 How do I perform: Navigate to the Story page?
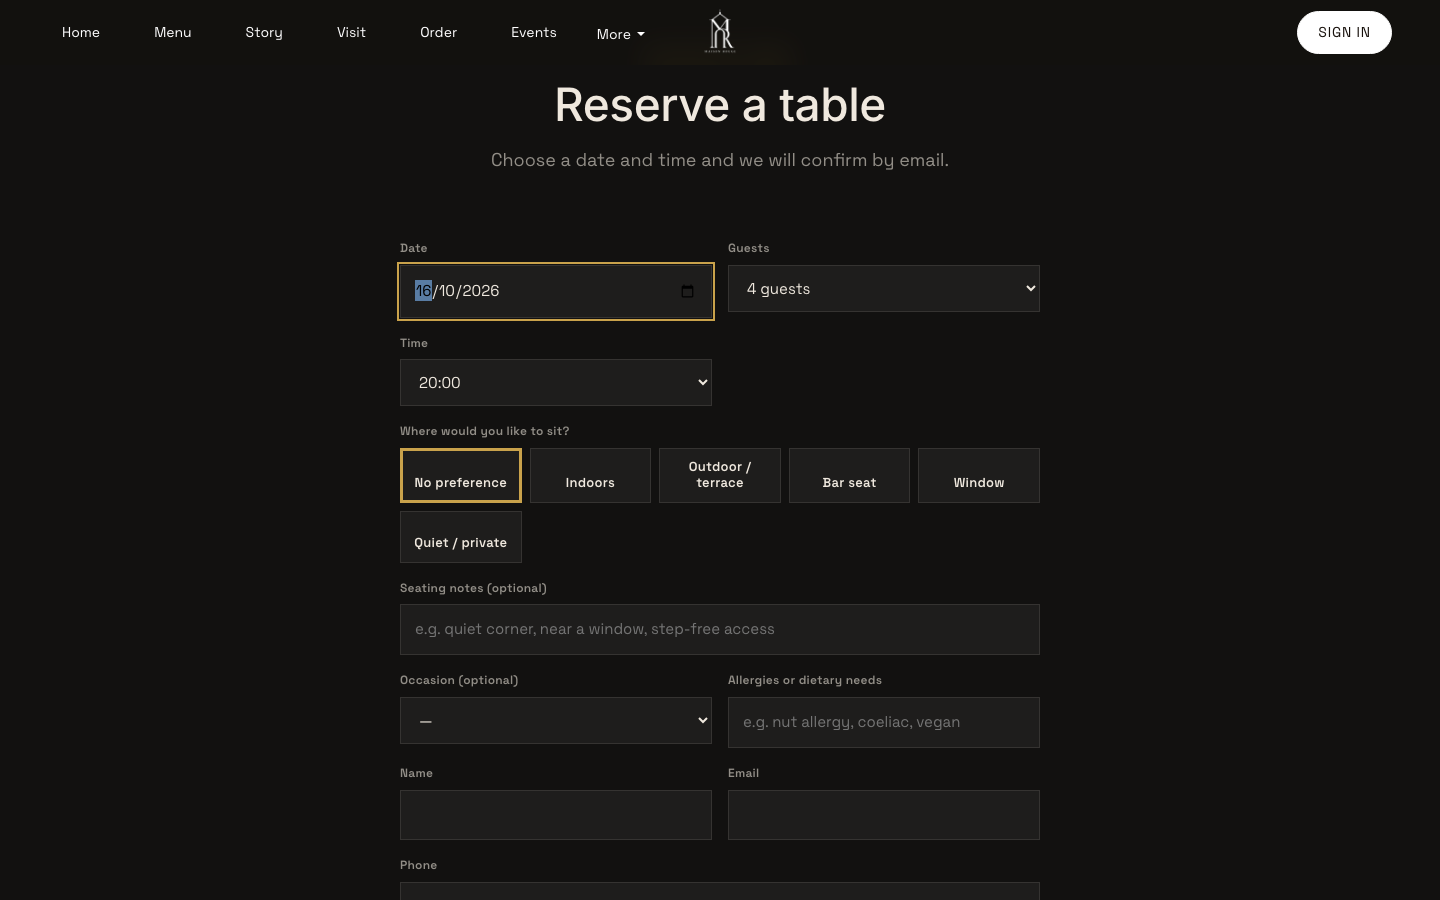(x=264, y=32)
